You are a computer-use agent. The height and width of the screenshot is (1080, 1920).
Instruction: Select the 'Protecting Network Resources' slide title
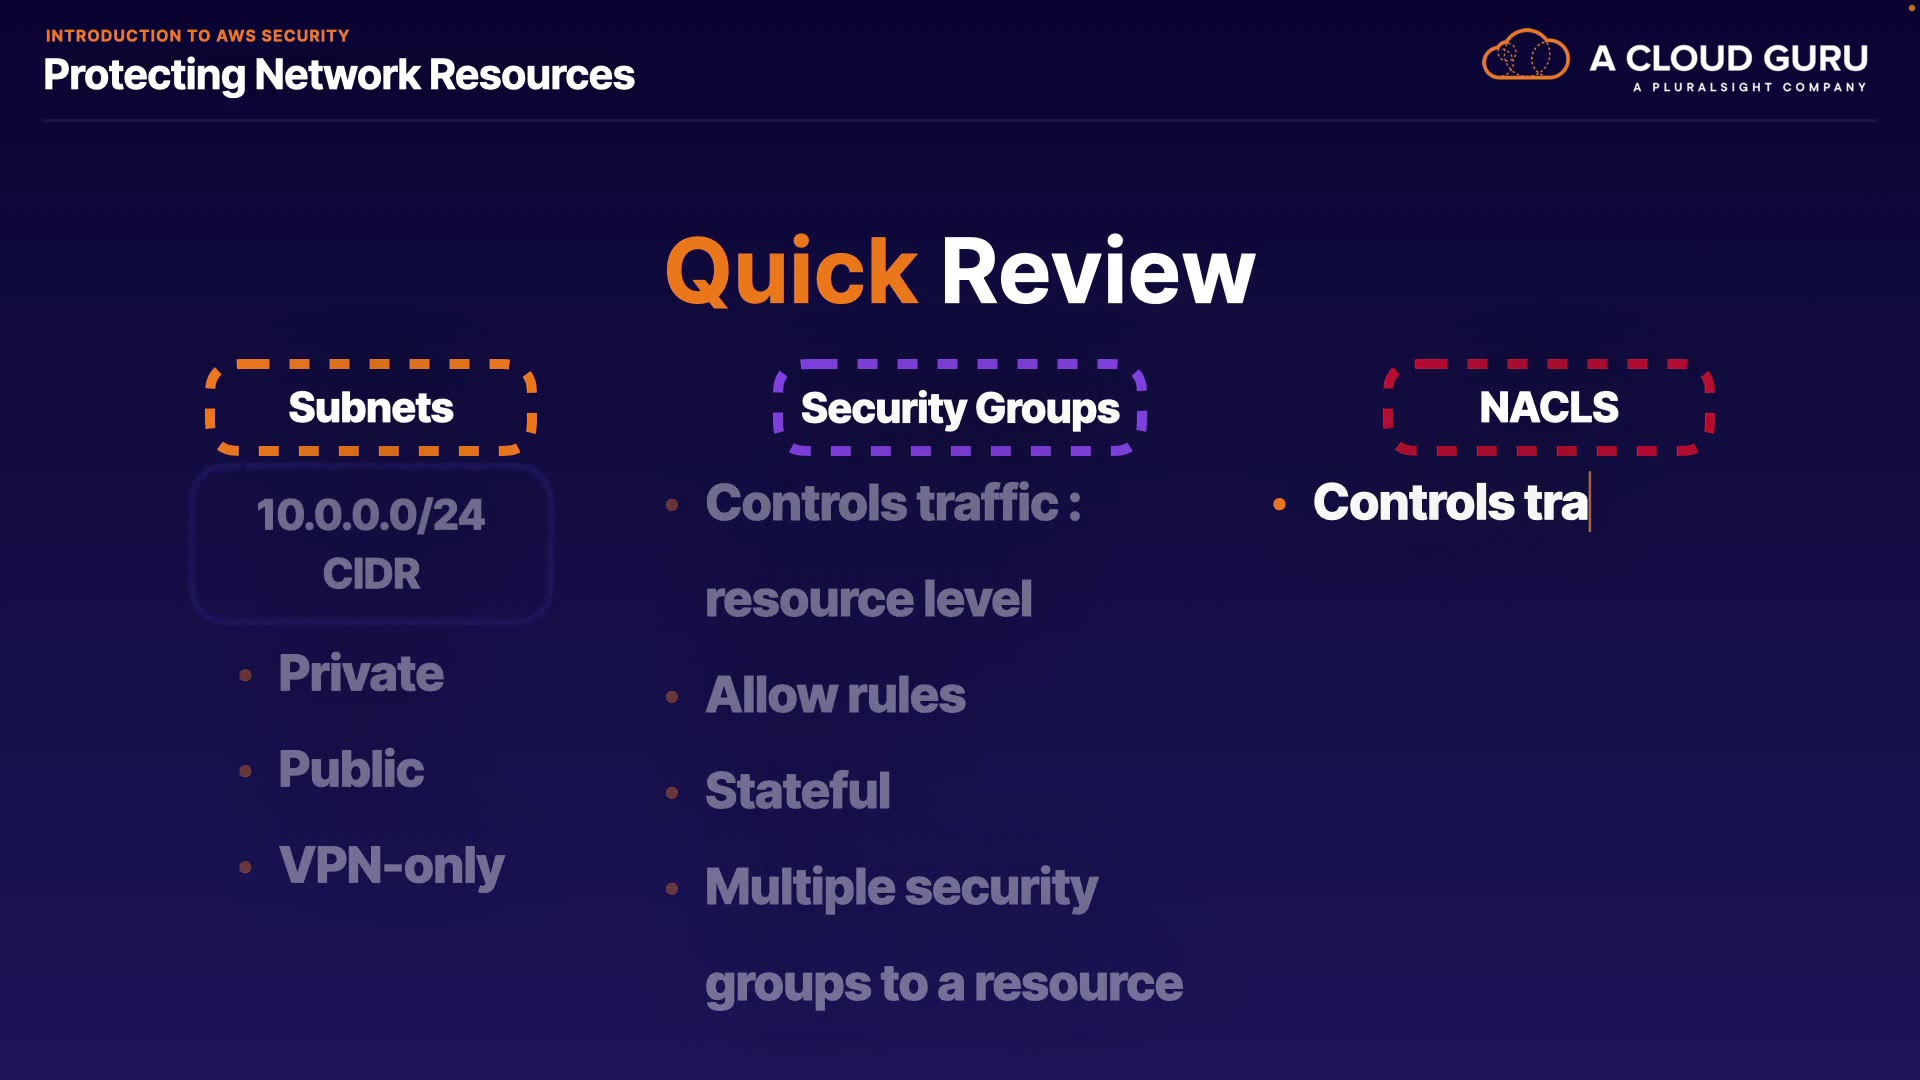[x=339, y=75]
